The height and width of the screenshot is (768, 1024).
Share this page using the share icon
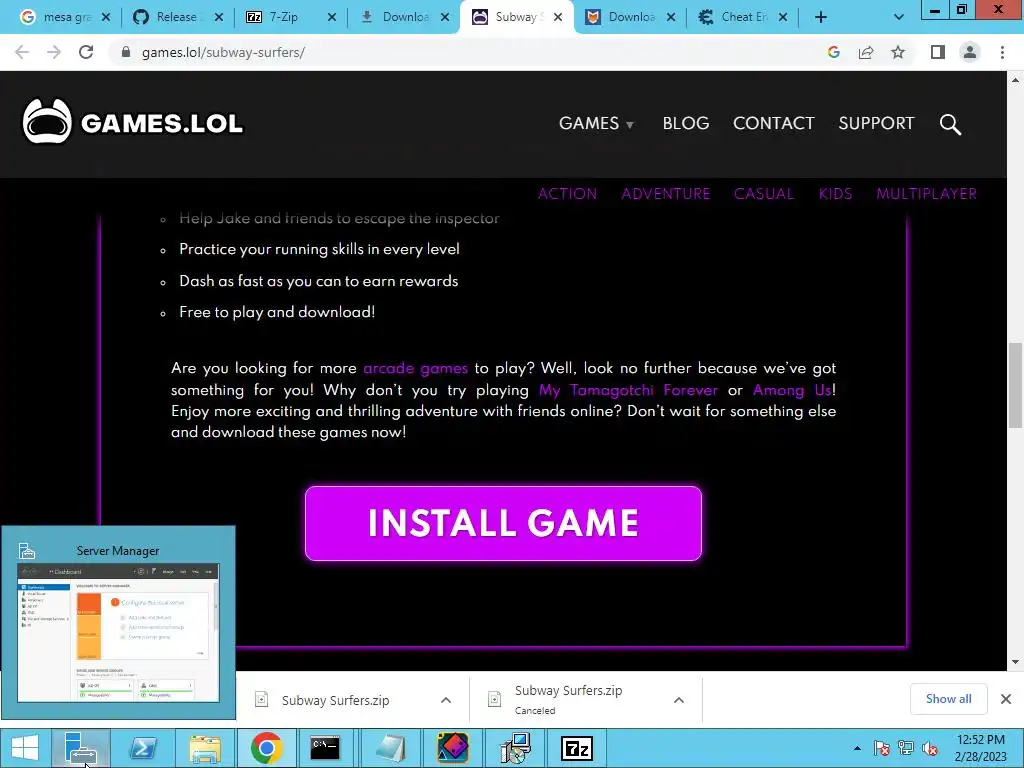click(866, 52)
